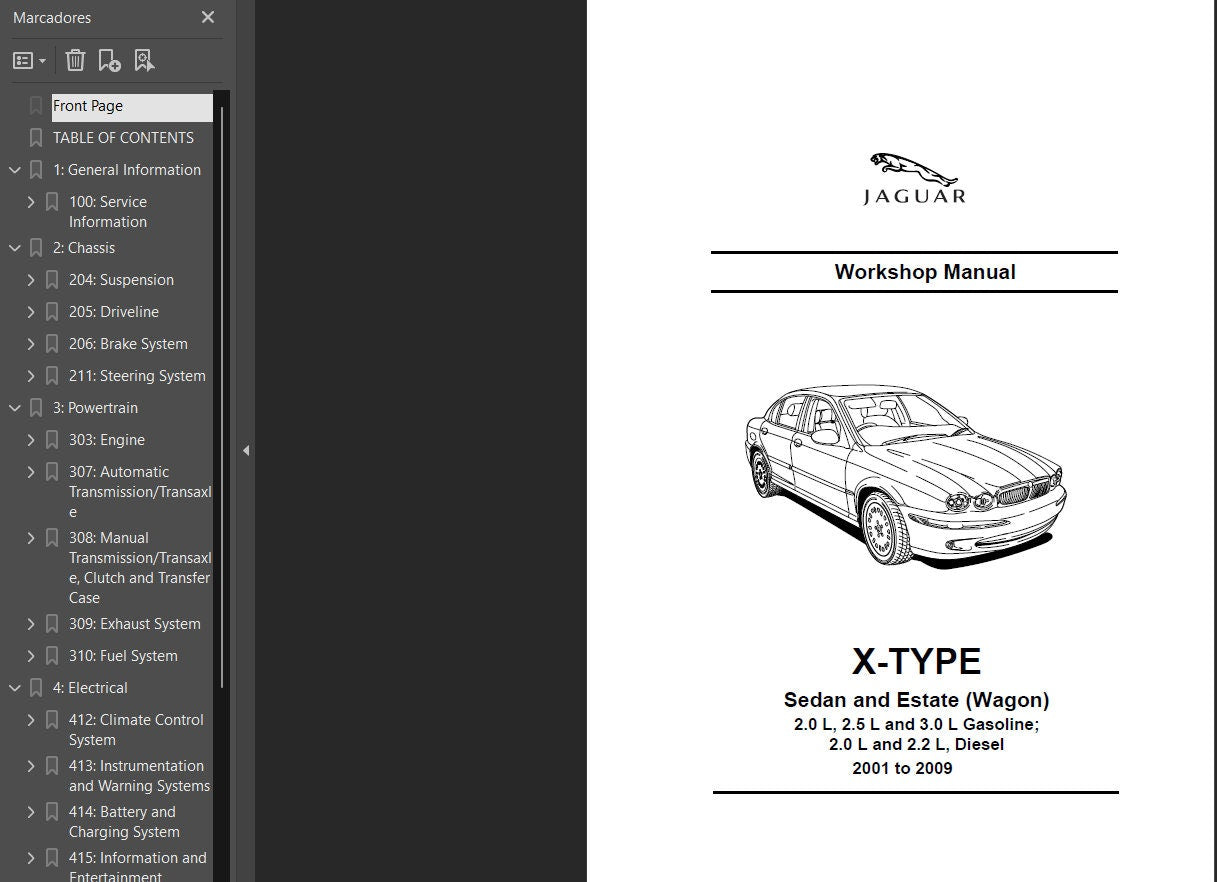This screenshot has height=882, width=1217.
Task: Go to 414: Battery and Charging System text
Action: [124, 822]
